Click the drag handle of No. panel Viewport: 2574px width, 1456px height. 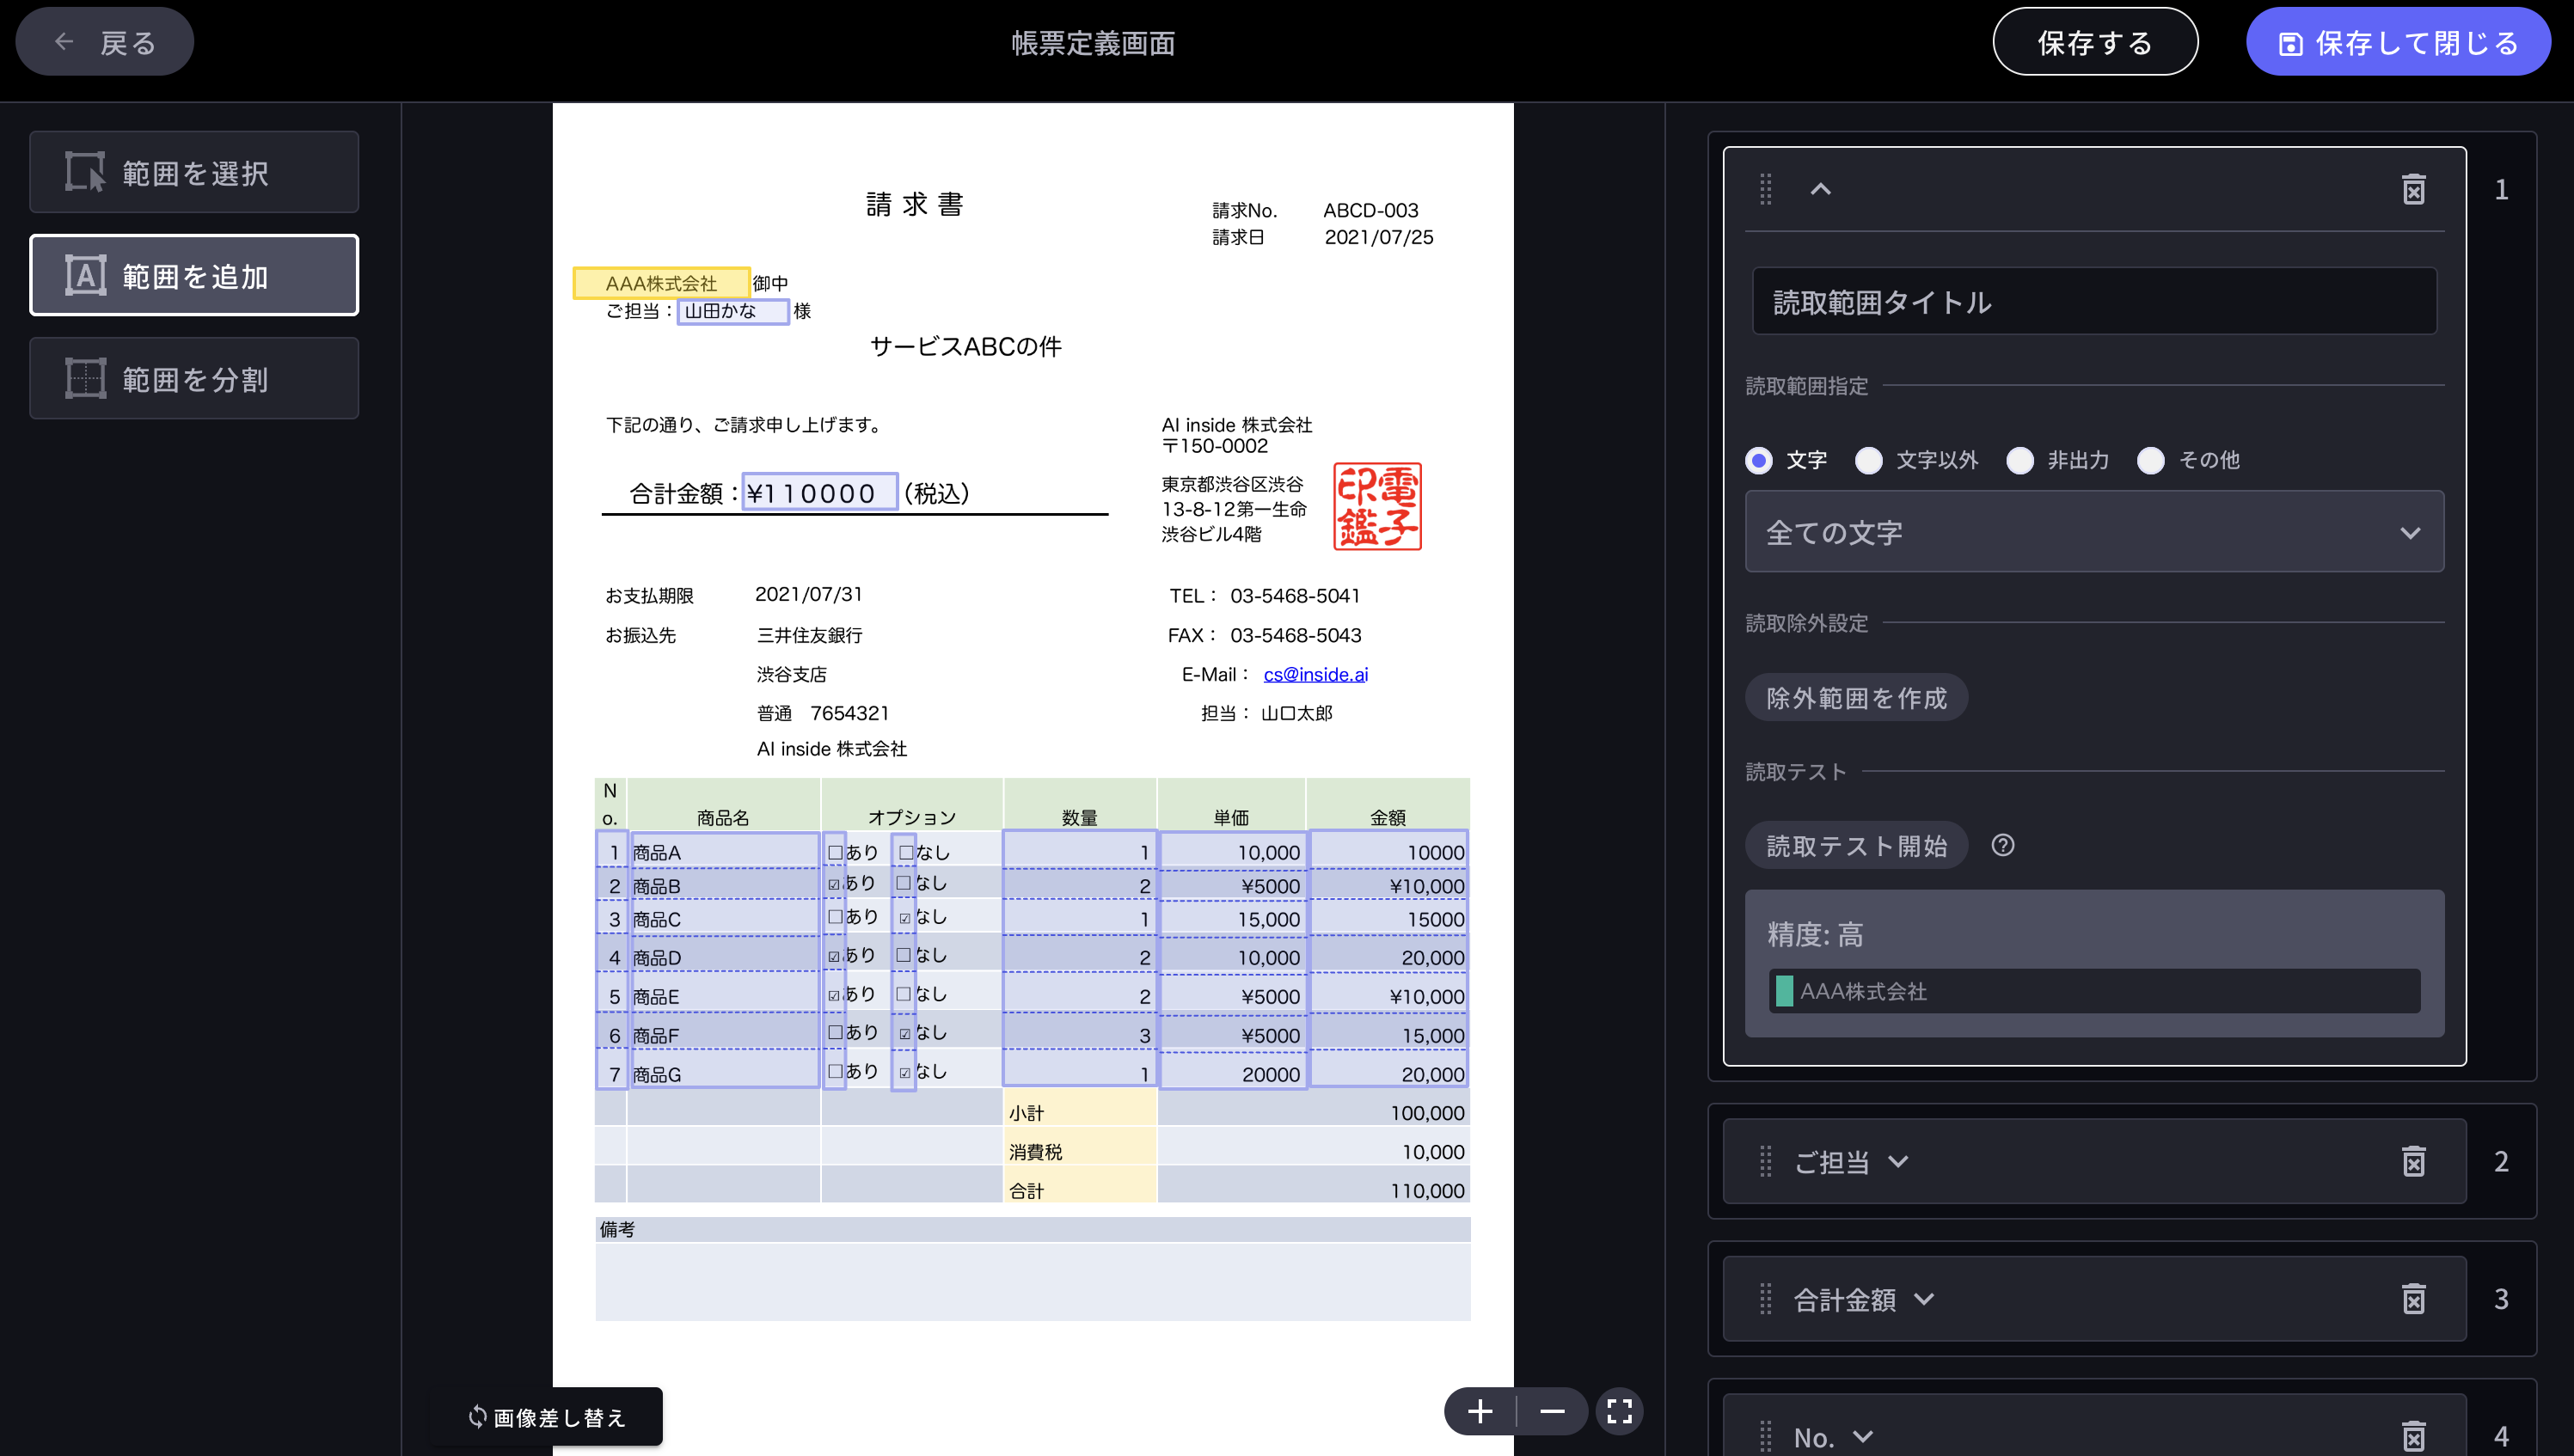1765,1437
